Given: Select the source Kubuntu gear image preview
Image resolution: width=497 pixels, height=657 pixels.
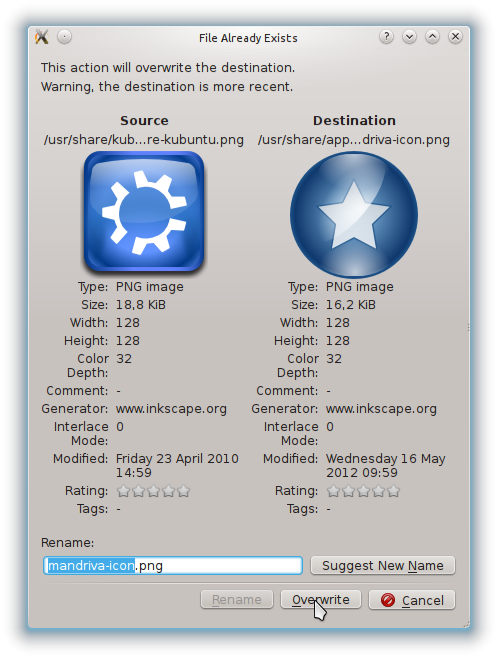Looking at the screenshot, I should (144, 212).
